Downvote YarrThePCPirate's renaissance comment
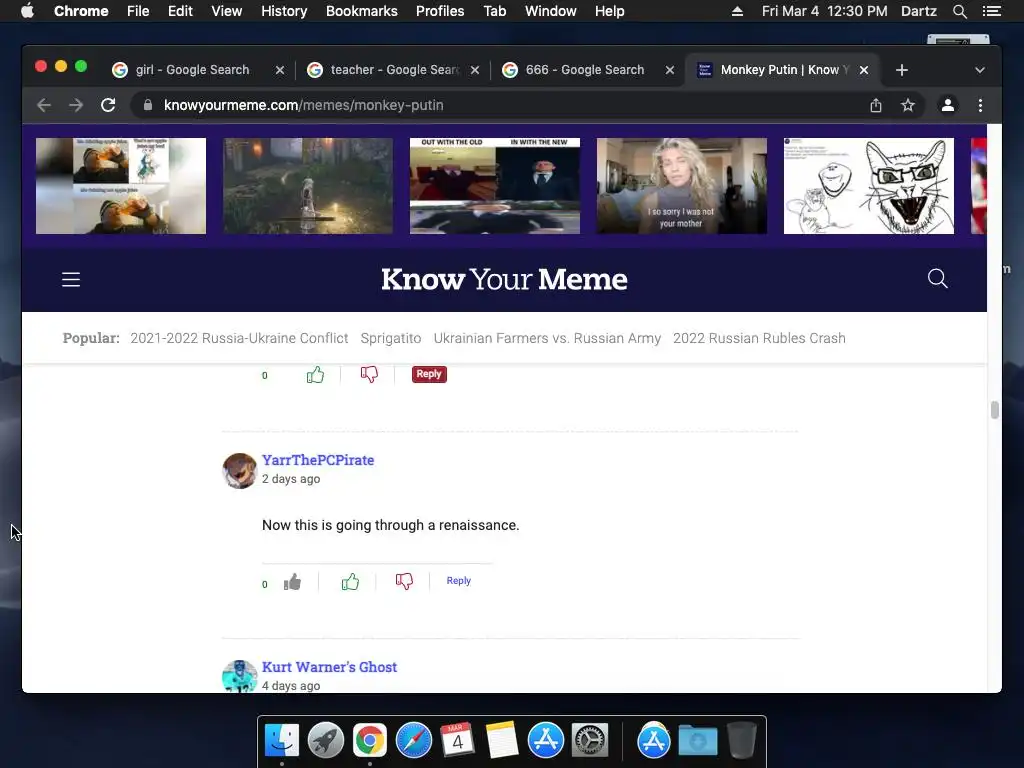 tap(404, 581)
